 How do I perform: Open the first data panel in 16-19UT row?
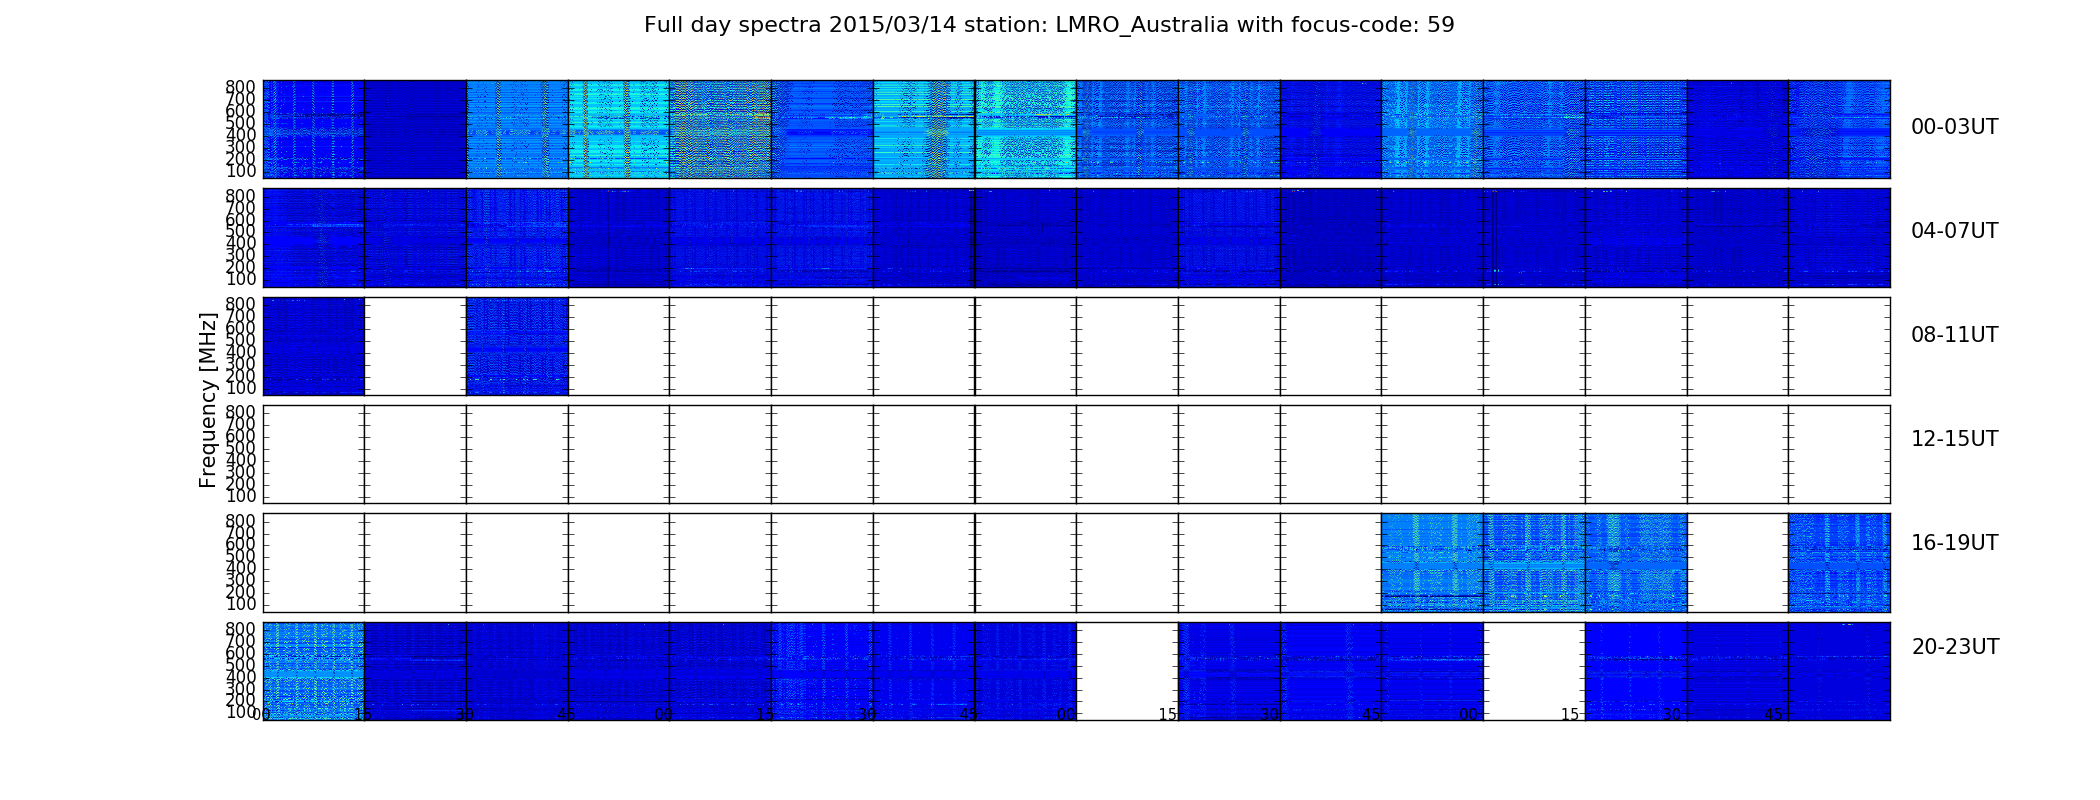1432,563
